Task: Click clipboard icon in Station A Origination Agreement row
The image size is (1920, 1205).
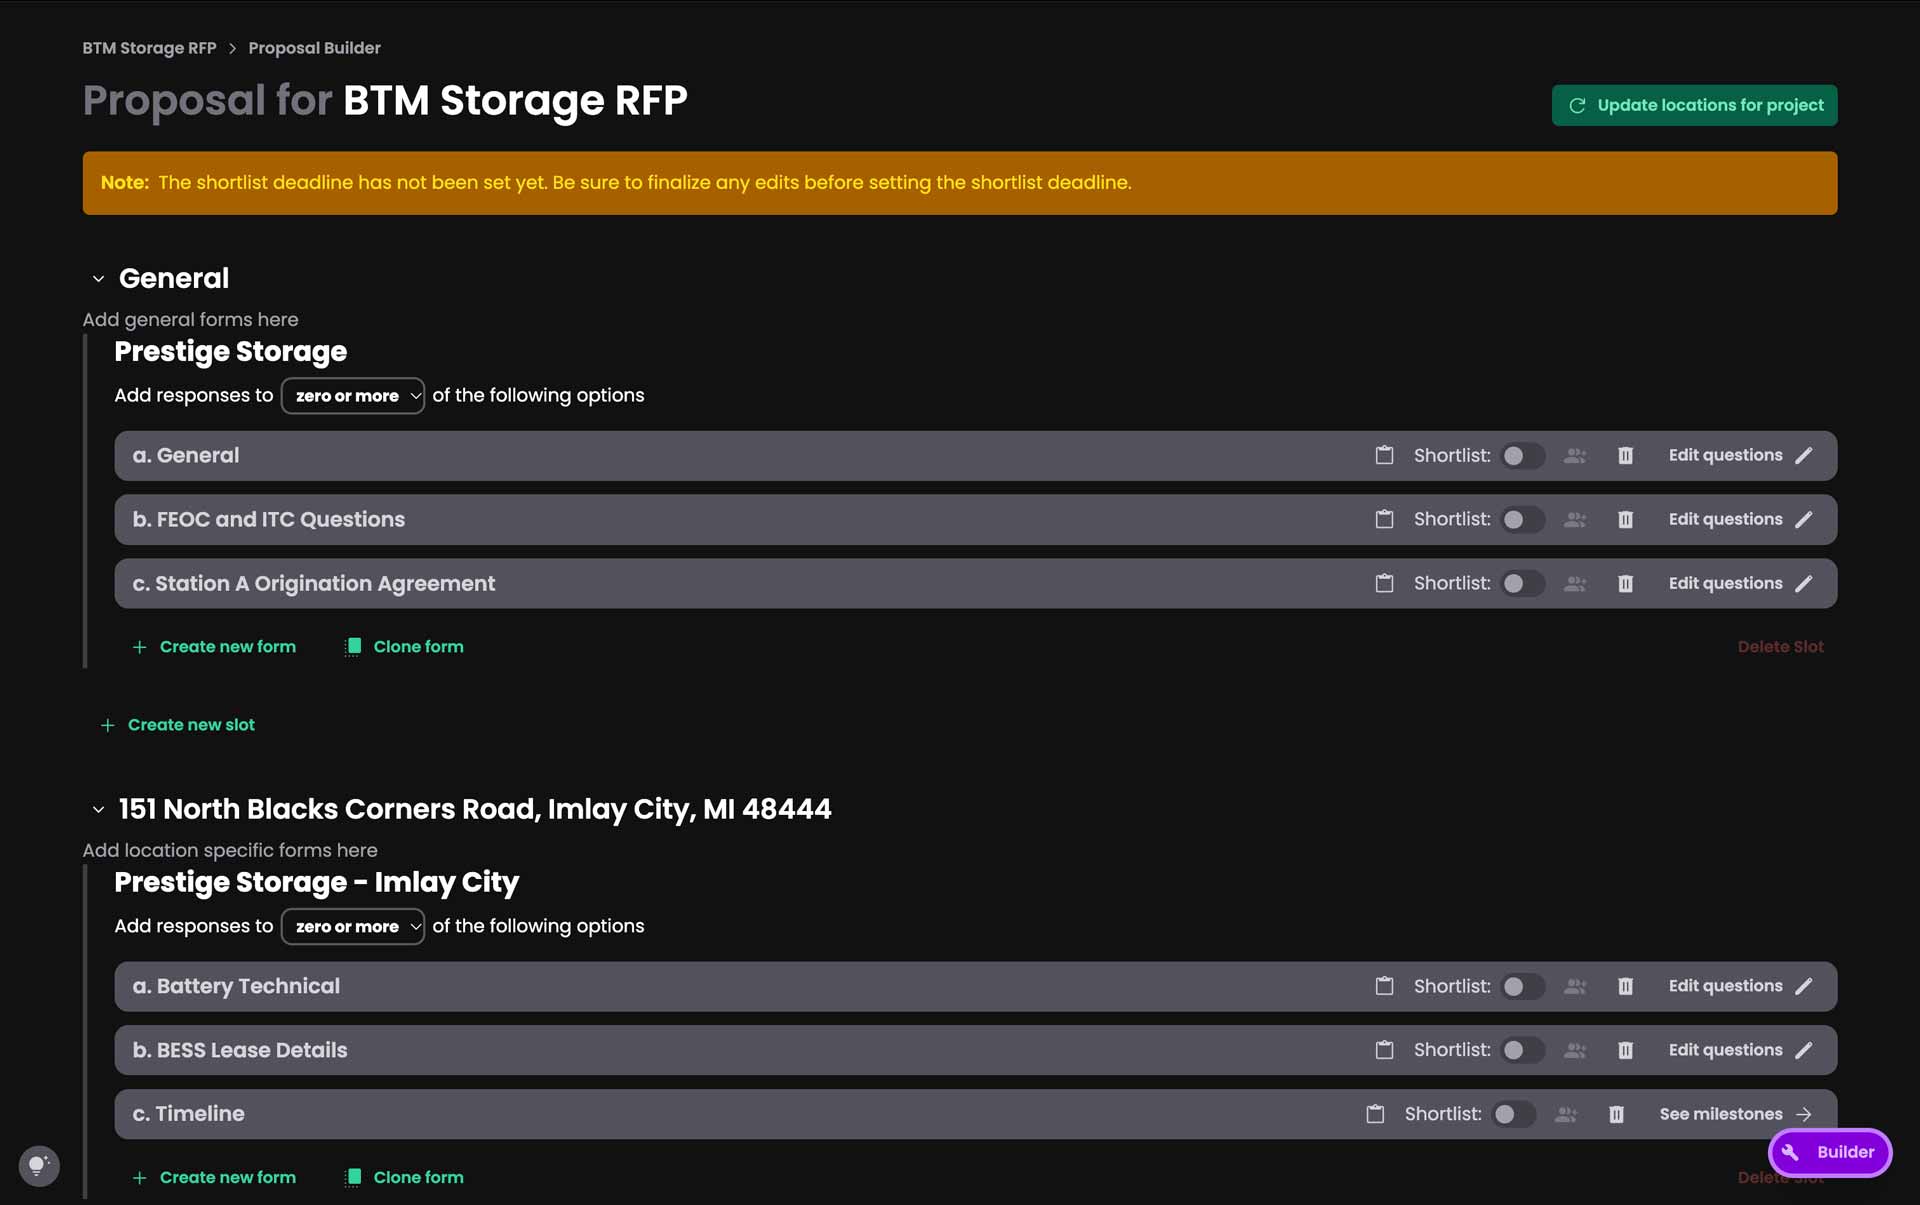Action: pyautogui.click(x=1384, y=583)
